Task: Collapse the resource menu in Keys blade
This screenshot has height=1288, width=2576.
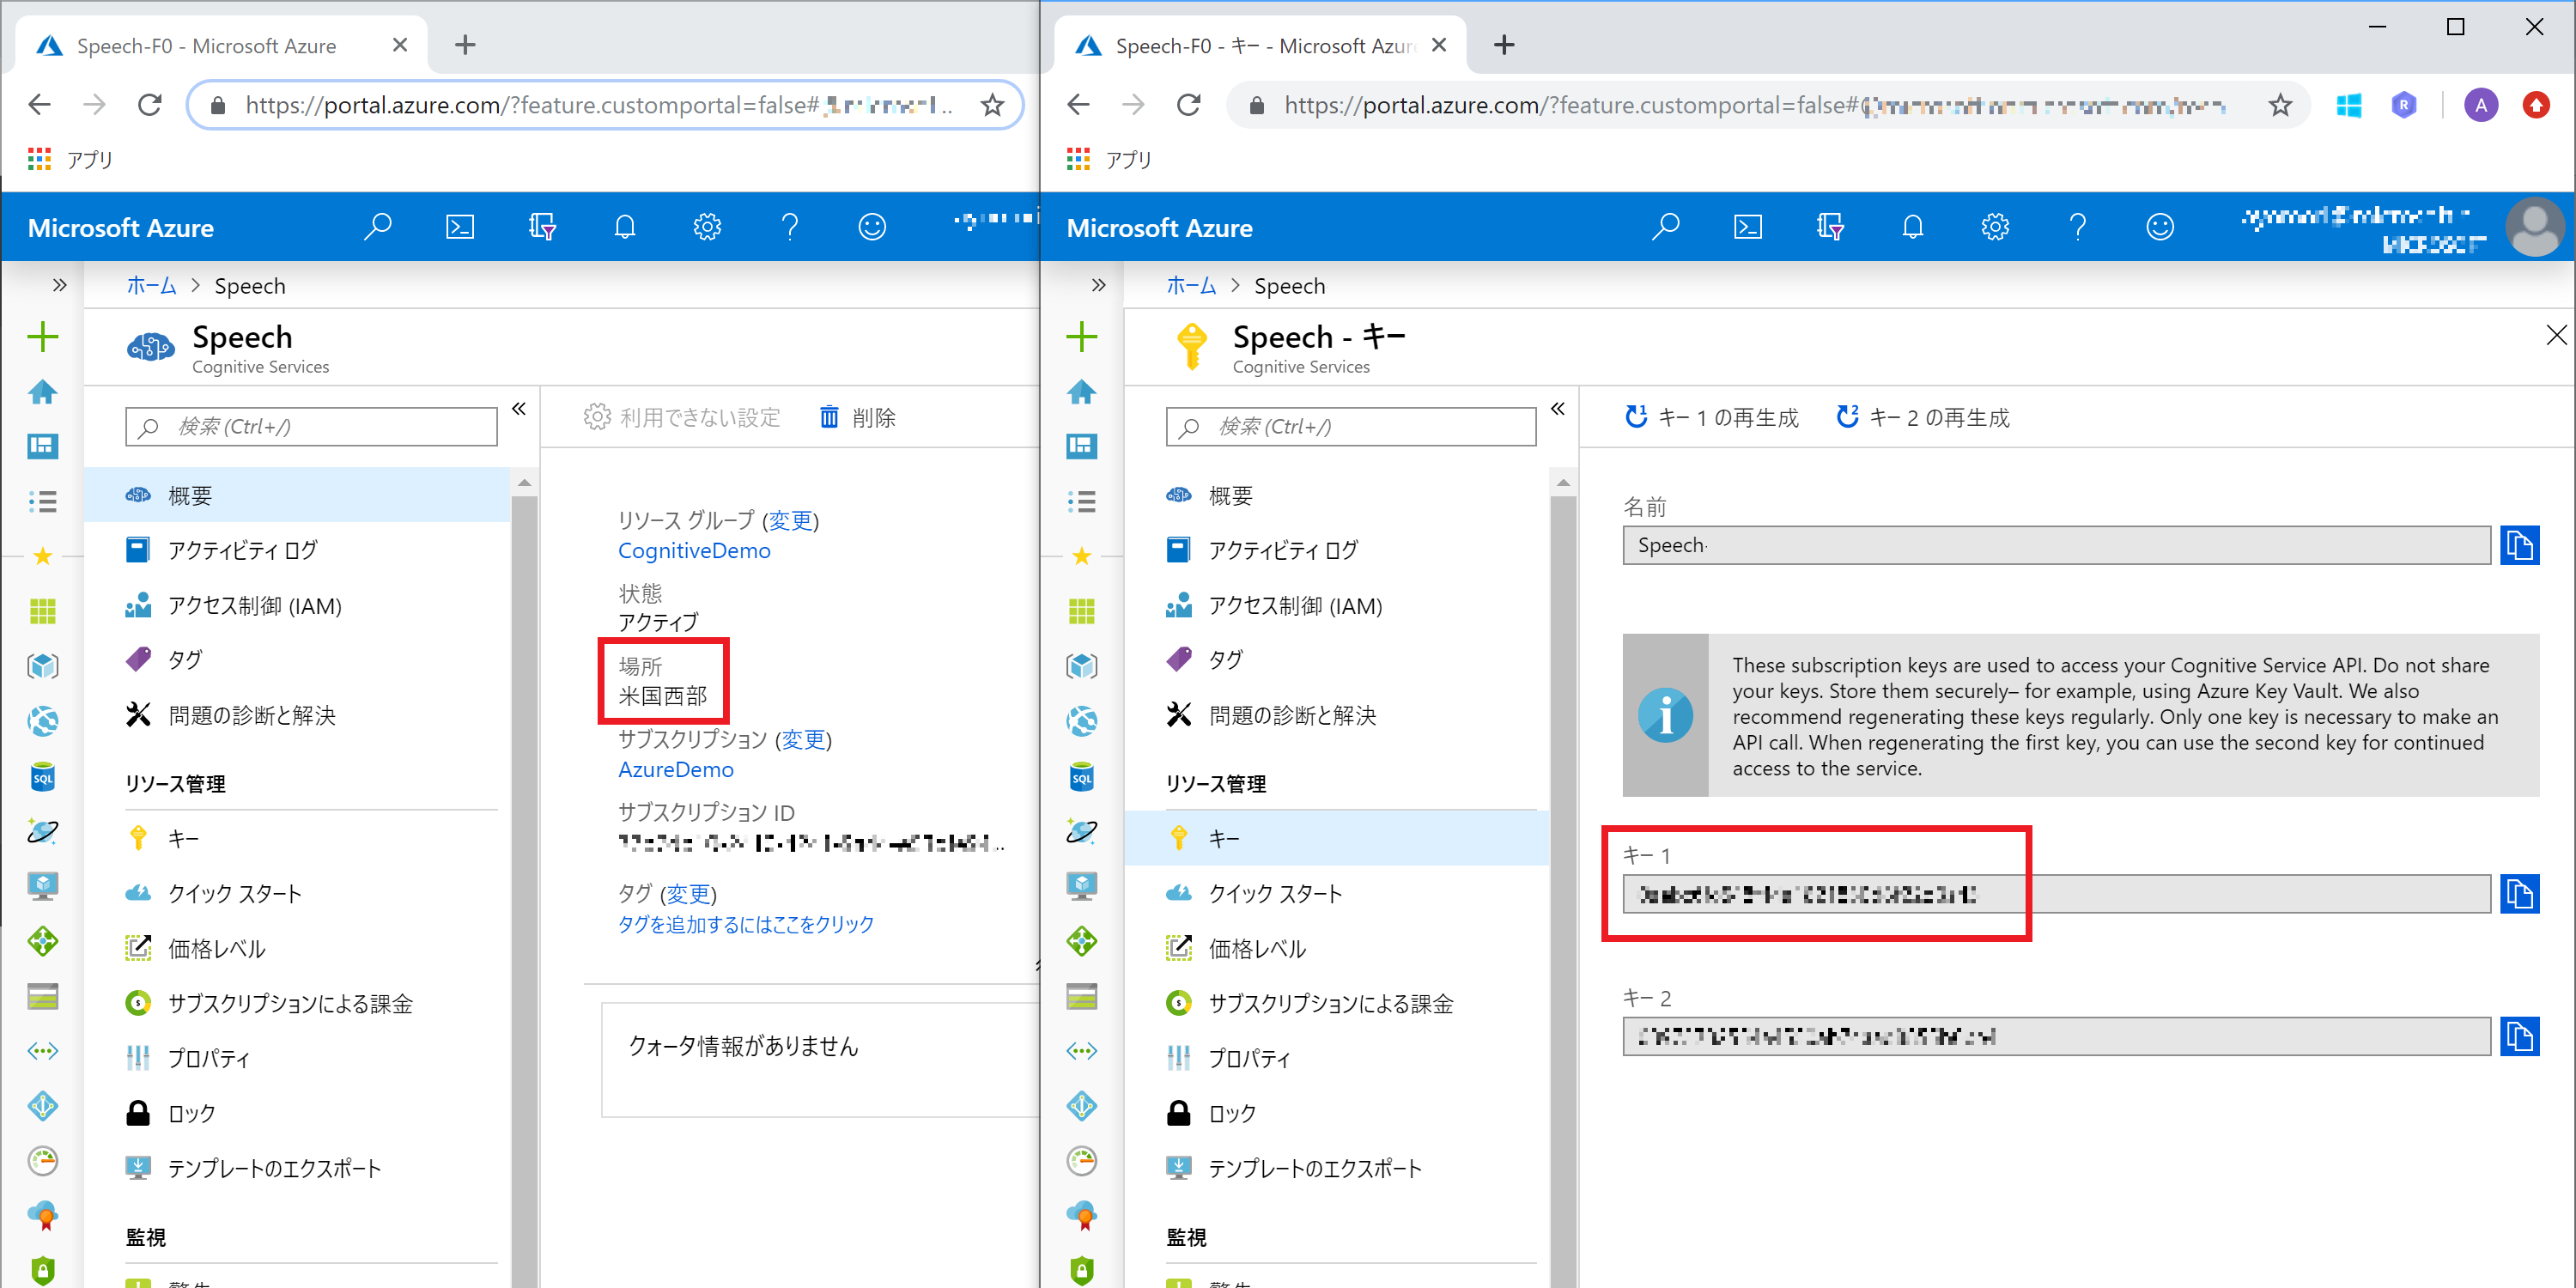Action: coord(1558,409)
